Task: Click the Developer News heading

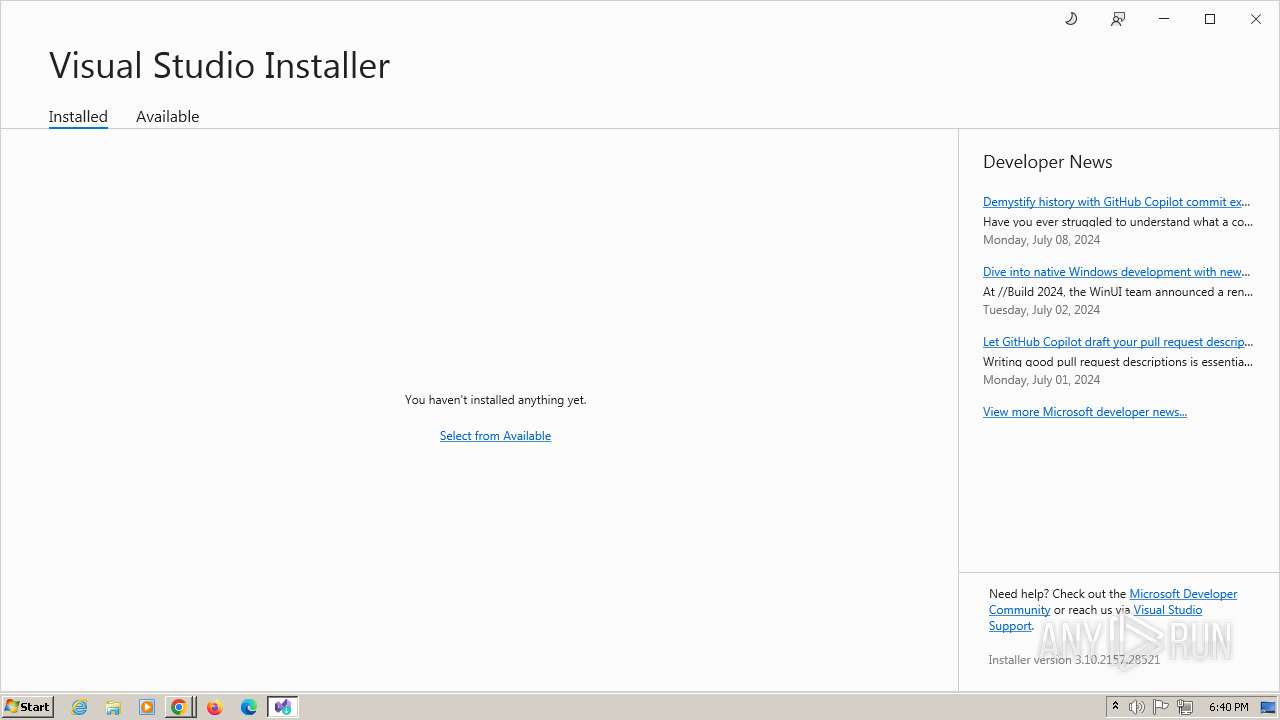Action: pyautogui.click(x=1047, y=162)
